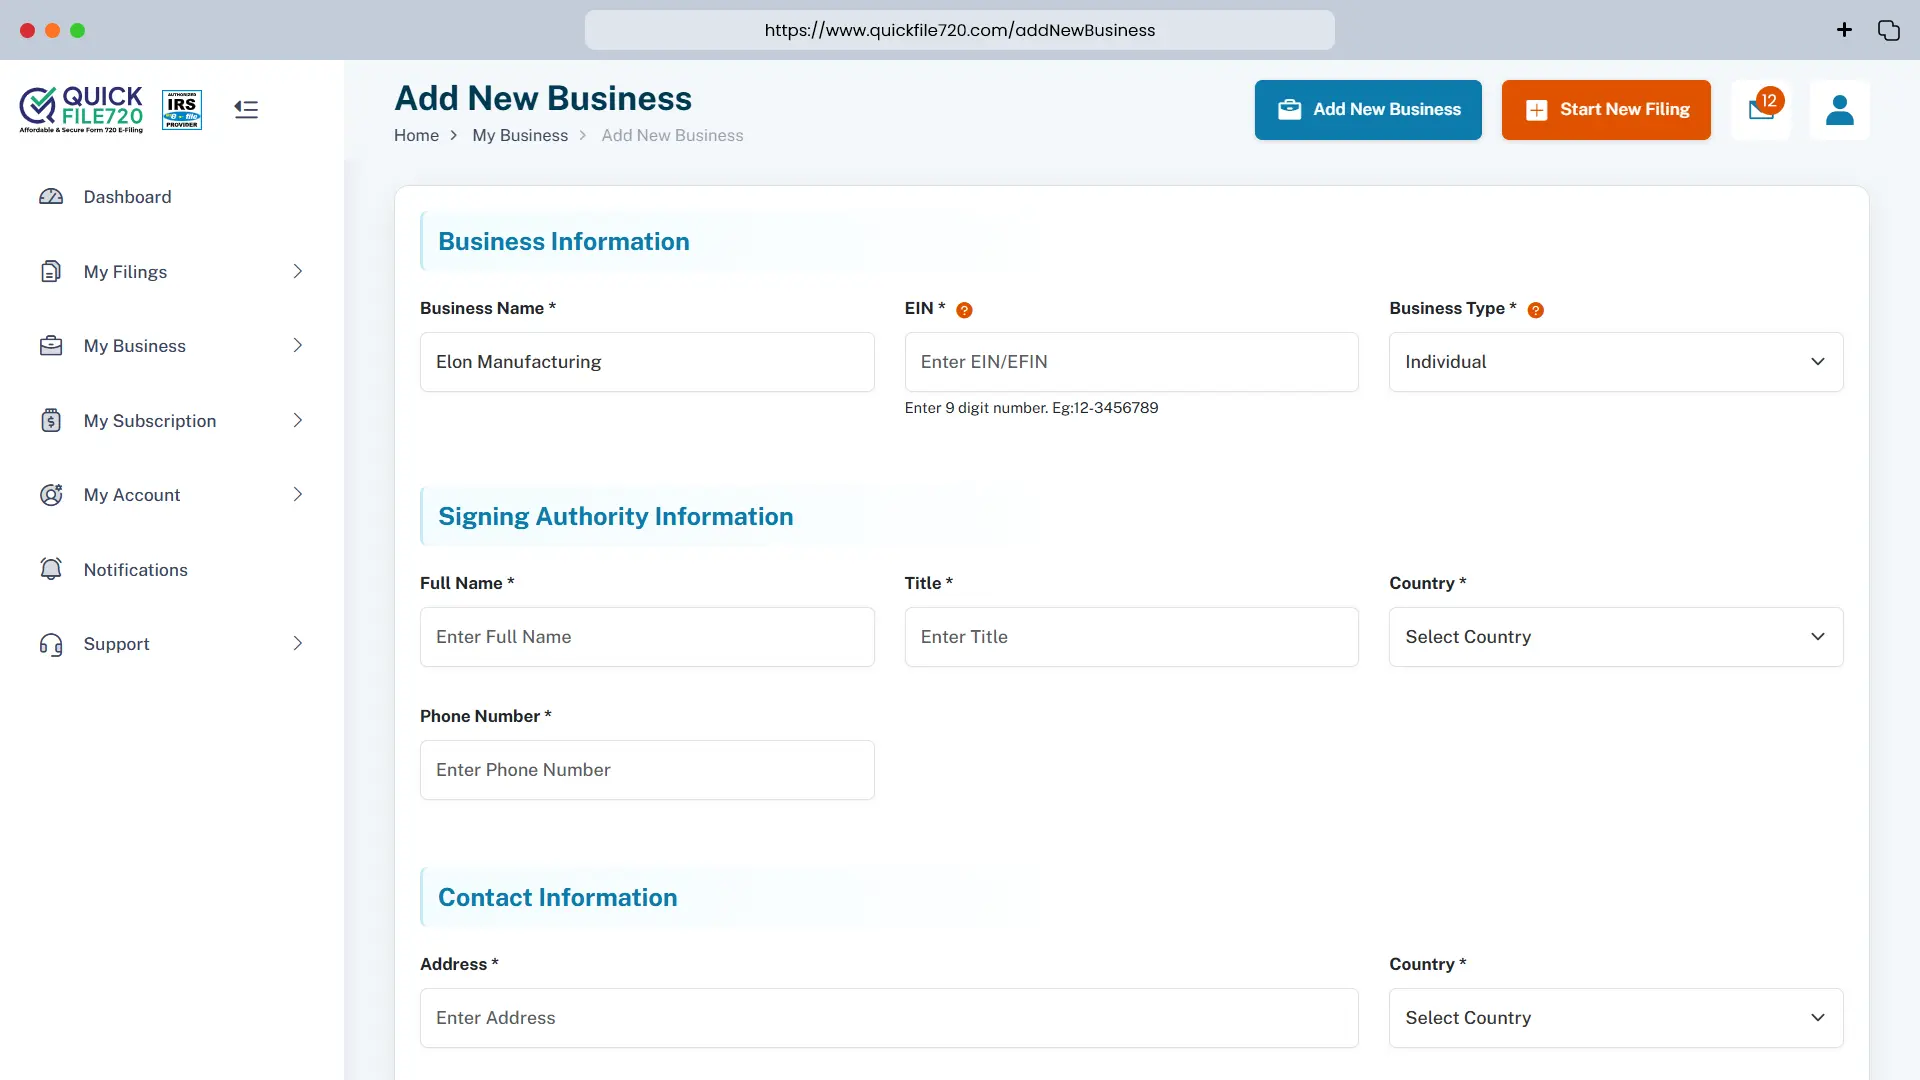This screenshot has width=1920, height=1080.
Task: Click the Enter Phone Number field
Action: pos(647,770)
